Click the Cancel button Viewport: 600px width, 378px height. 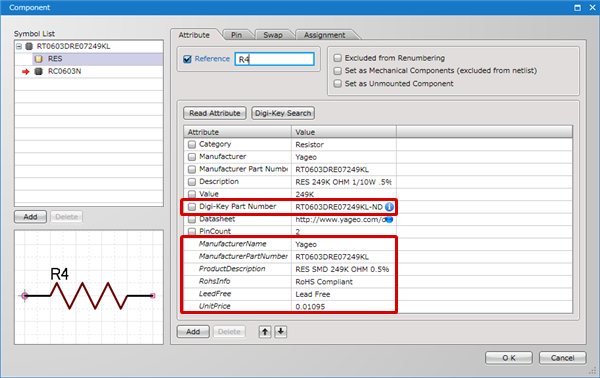(562, 358)
